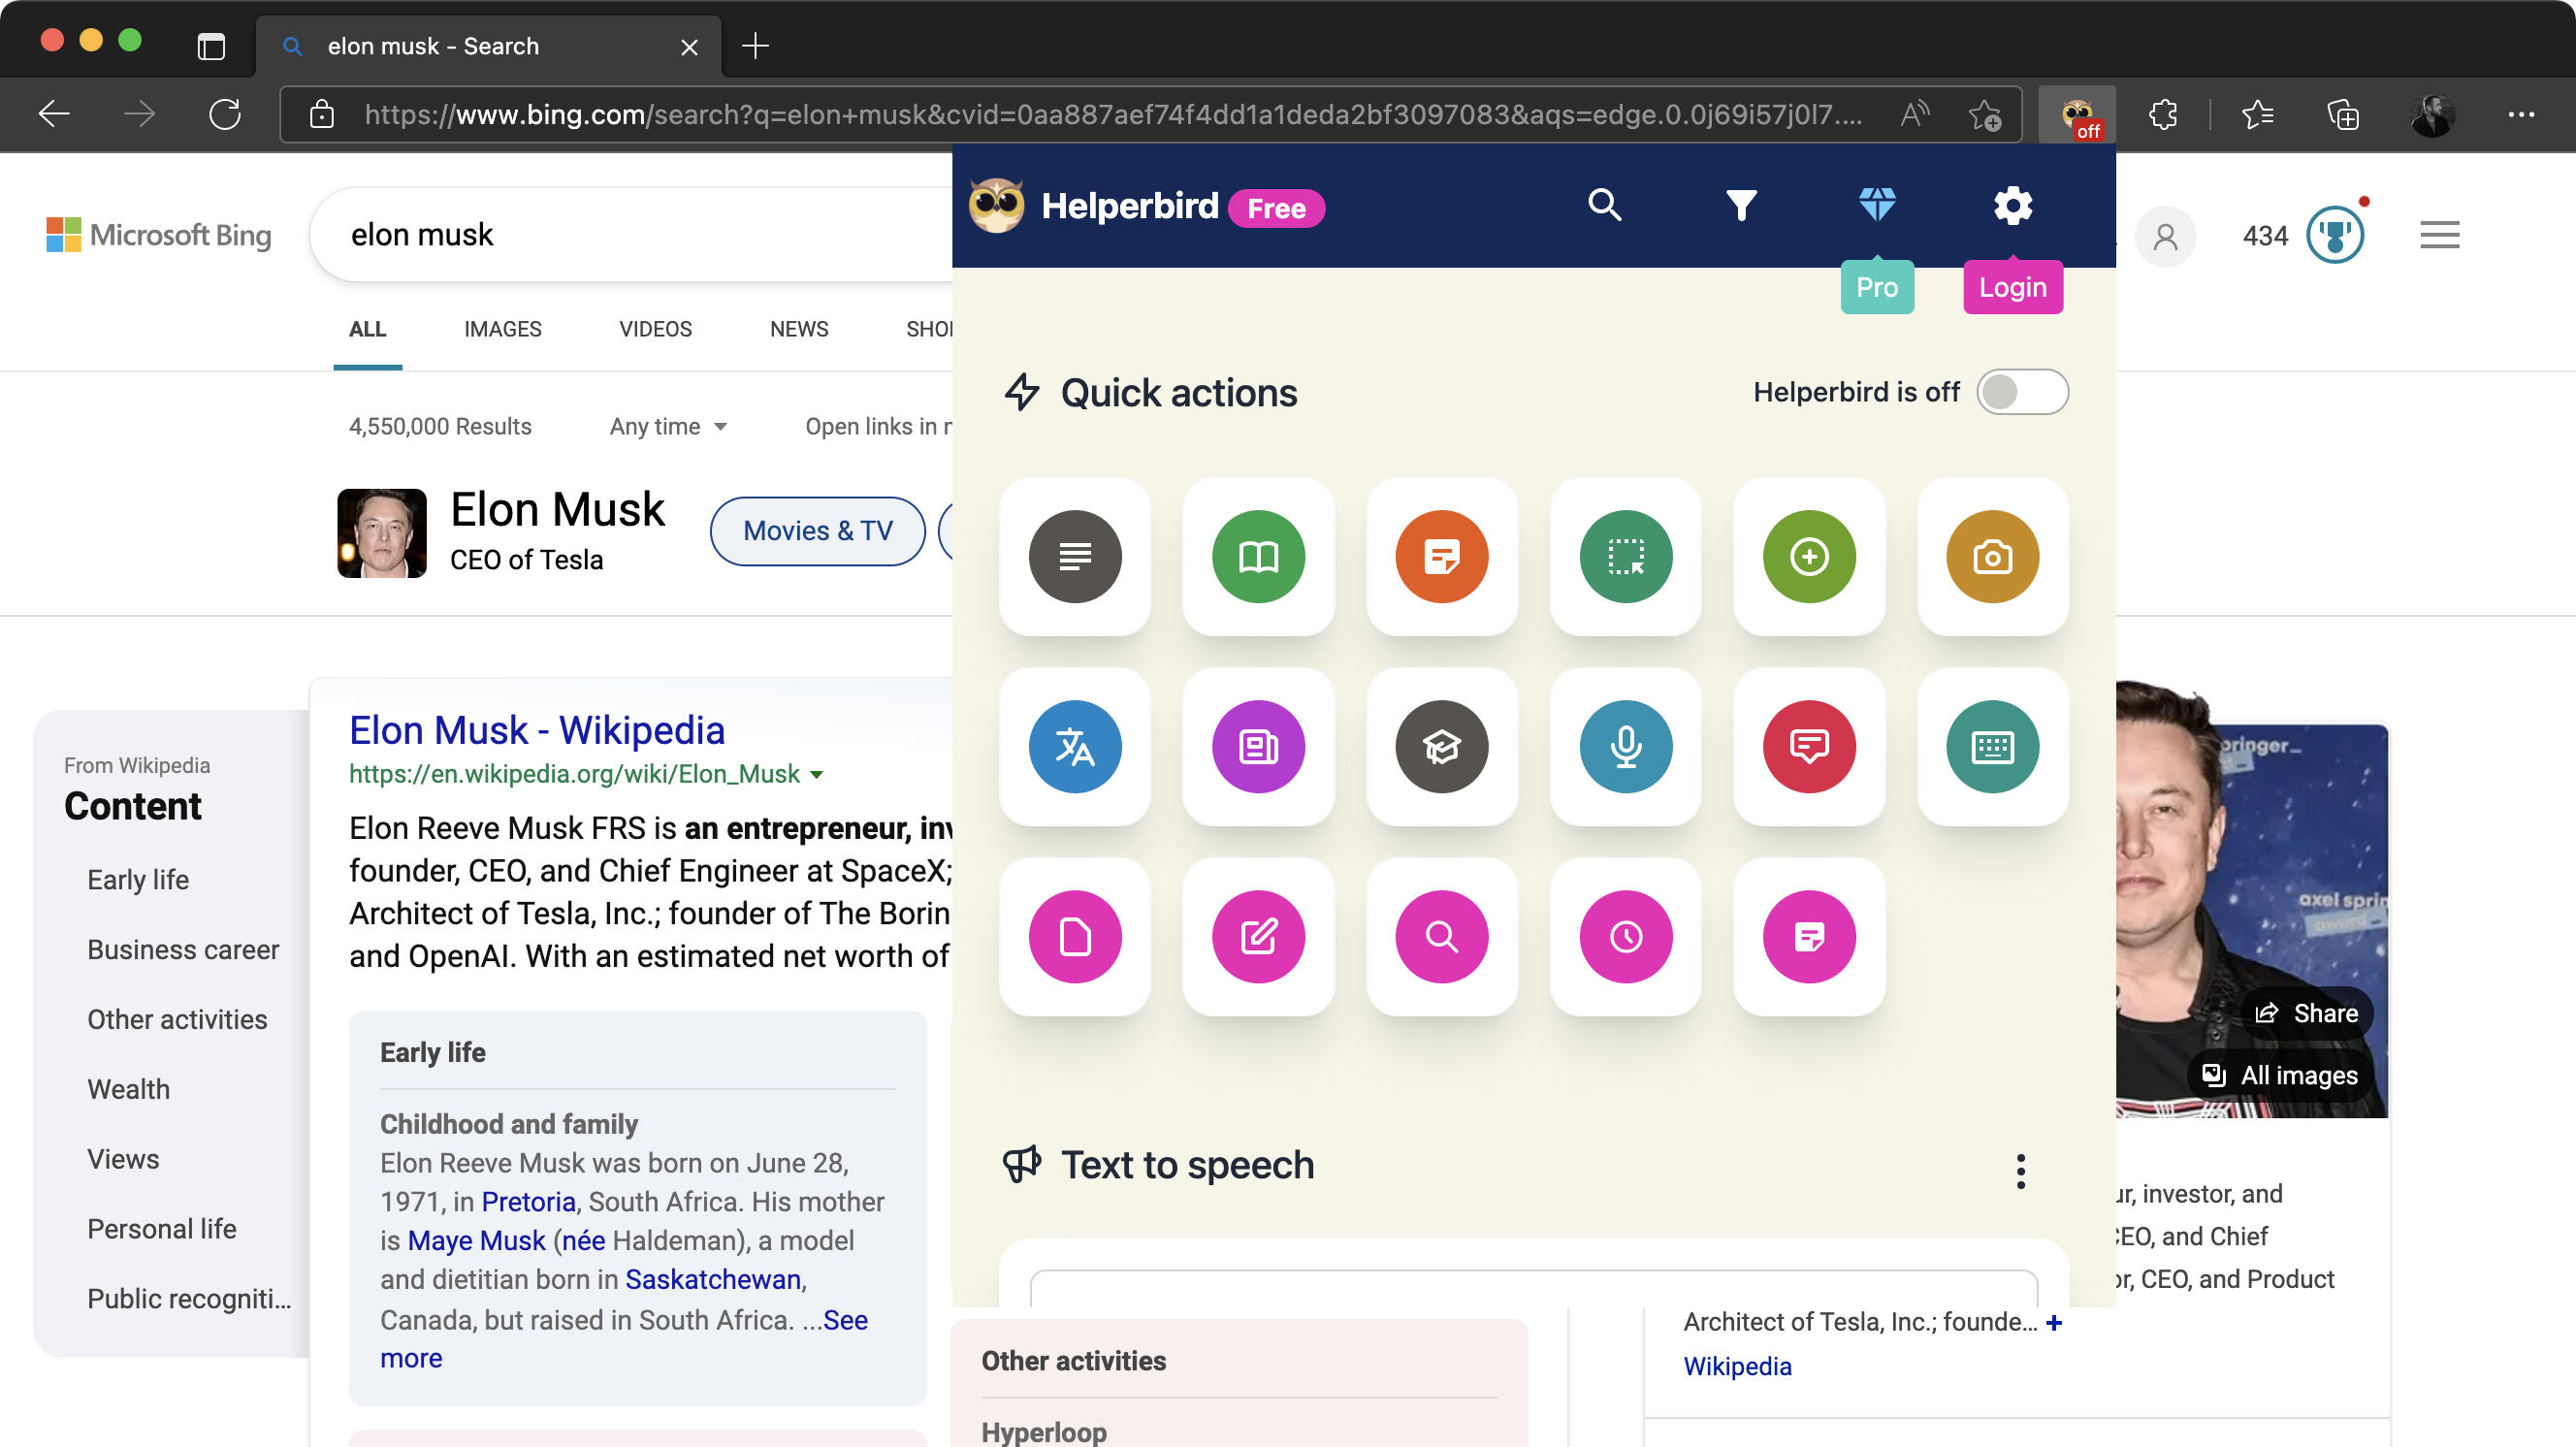Open Elon Musk - Wikipedia result link
This screenshot has height=1447, width=2576.
pyautogui.click(x=536, y=731)
